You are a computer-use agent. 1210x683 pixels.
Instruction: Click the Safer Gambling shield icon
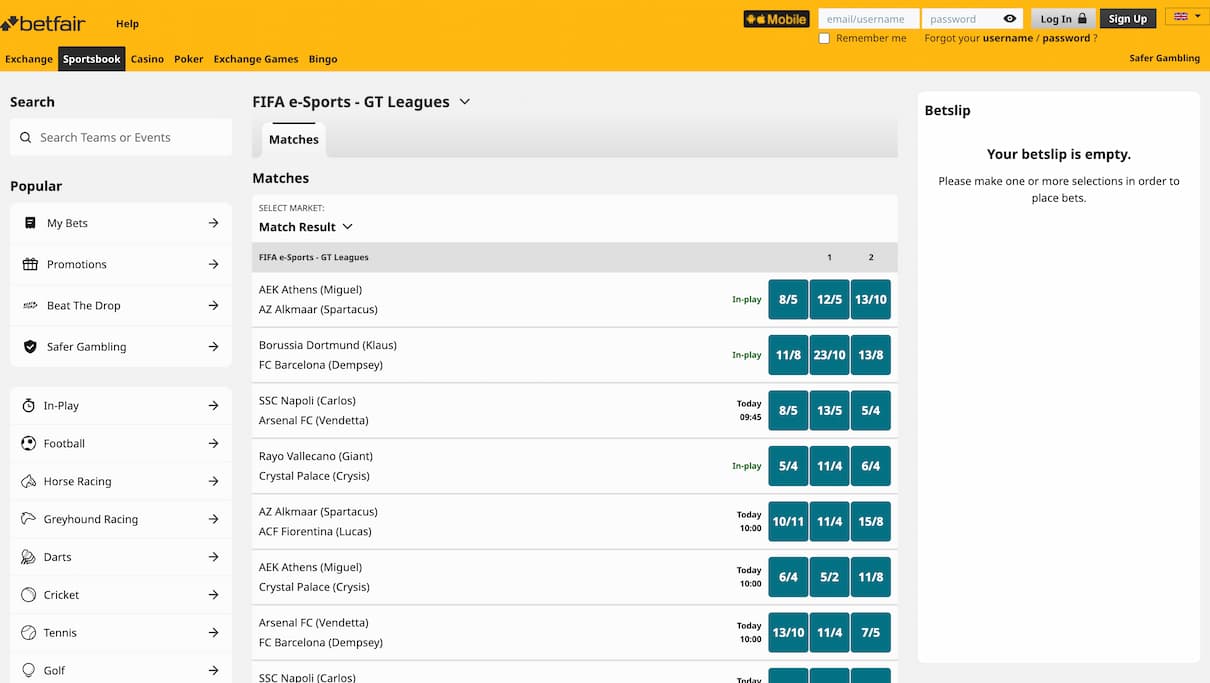[x=30, y=347]
